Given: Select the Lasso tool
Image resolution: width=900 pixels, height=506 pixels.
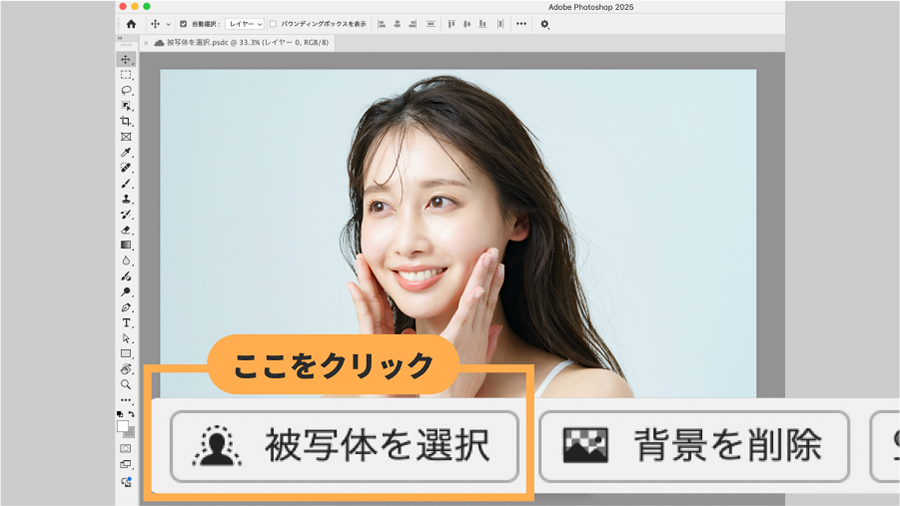Looking at the screenshot, I should pos(126,91).
